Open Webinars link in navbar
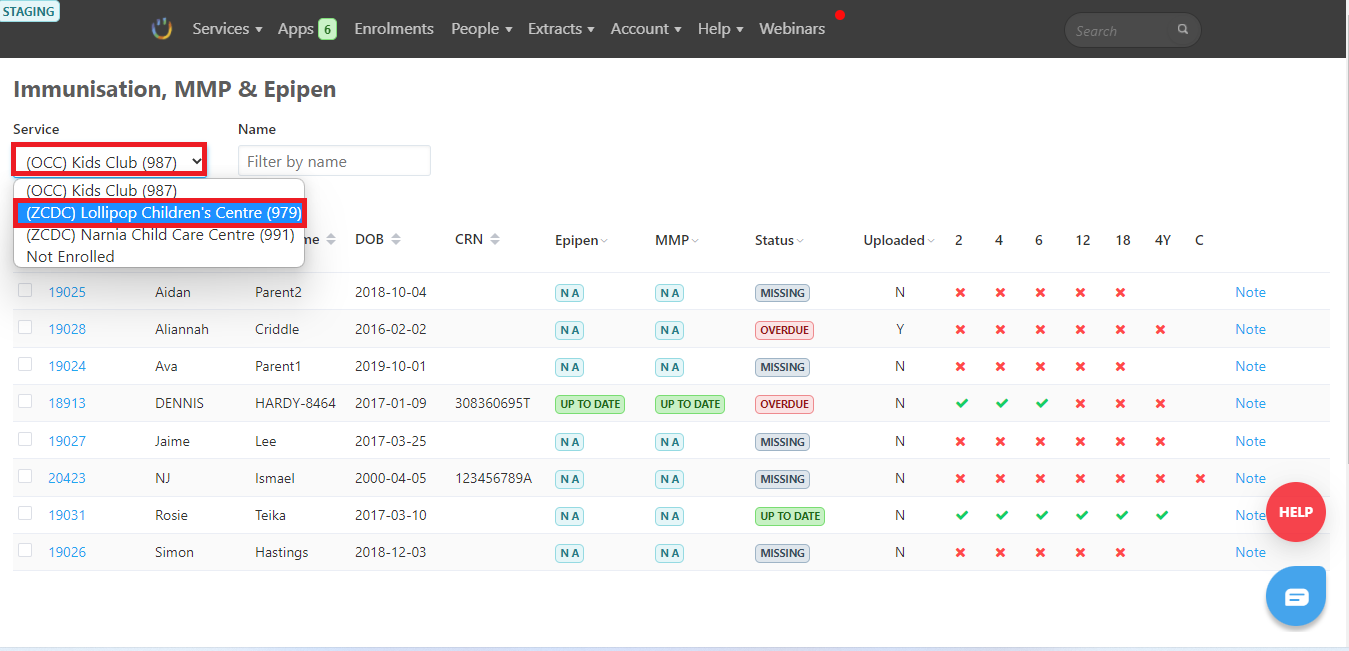Screen dimensions: 1349x651 (x=792, y=29)
